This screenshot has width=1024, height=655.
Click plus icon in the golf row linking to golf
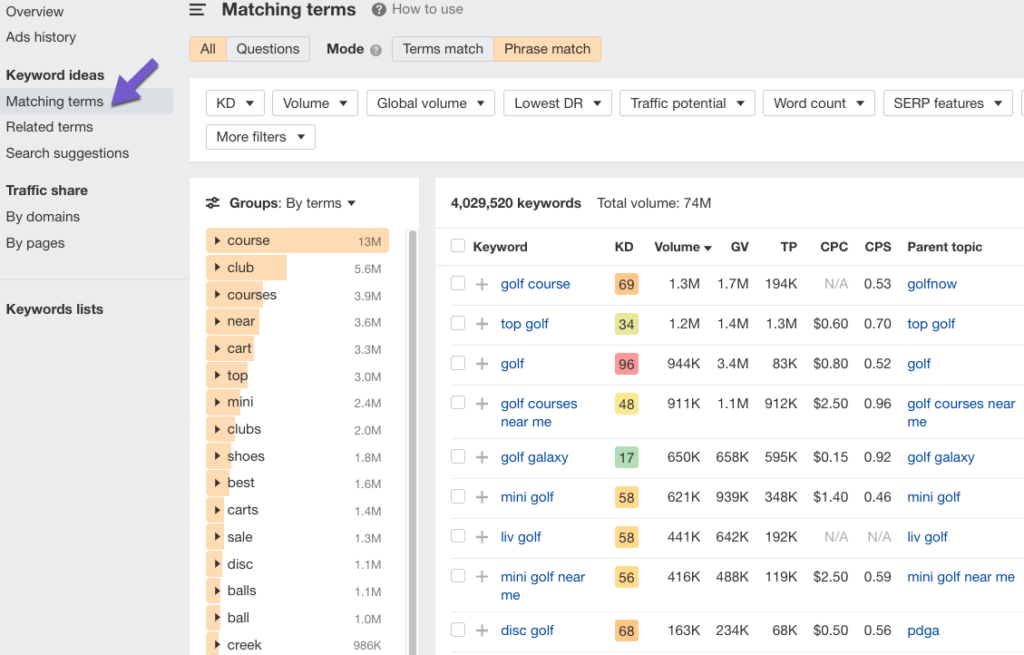482,364
